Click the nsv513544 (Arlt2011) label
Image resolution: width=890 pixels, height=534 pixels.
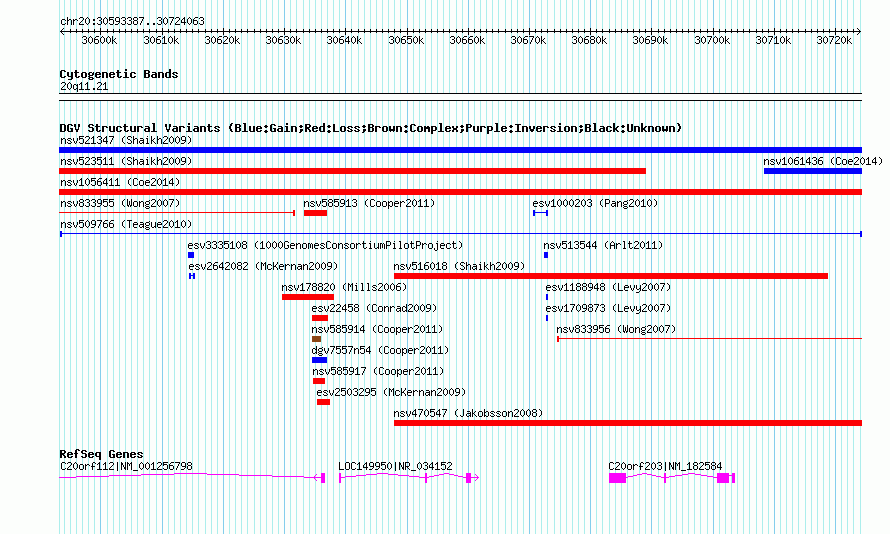603,245
